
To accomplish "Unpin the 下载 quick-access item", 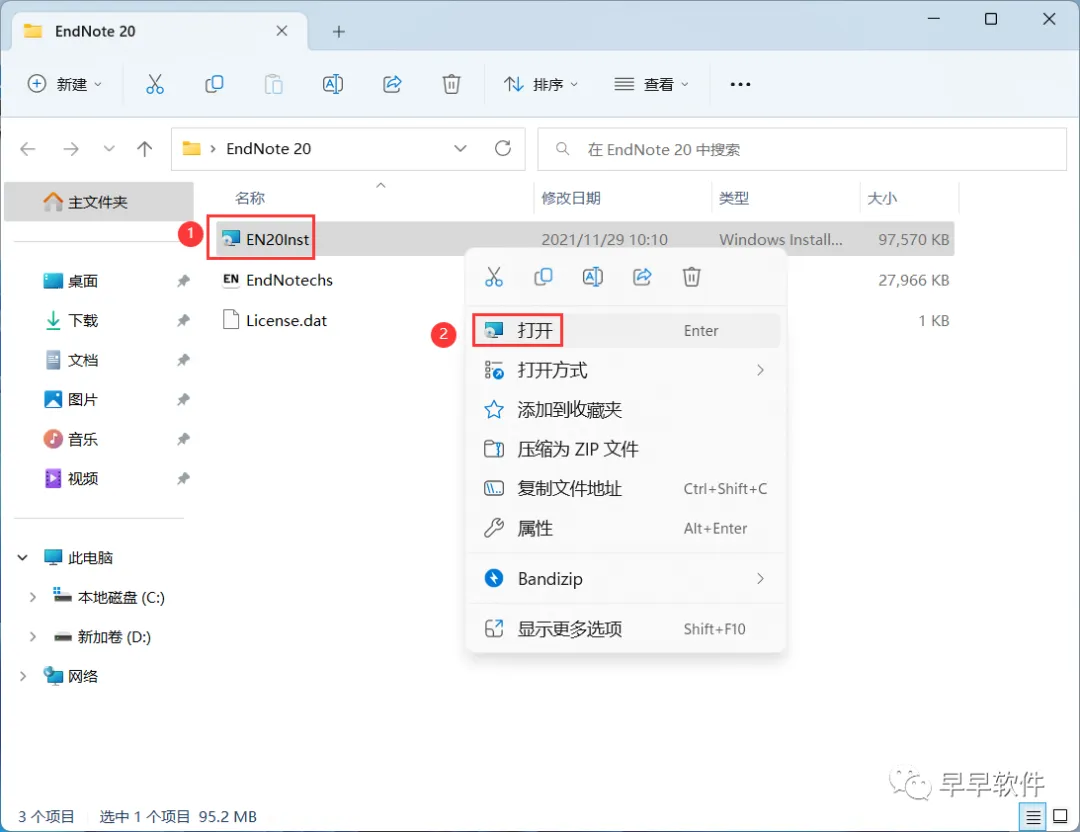I will pyautogui.click(x=183, y=320).
